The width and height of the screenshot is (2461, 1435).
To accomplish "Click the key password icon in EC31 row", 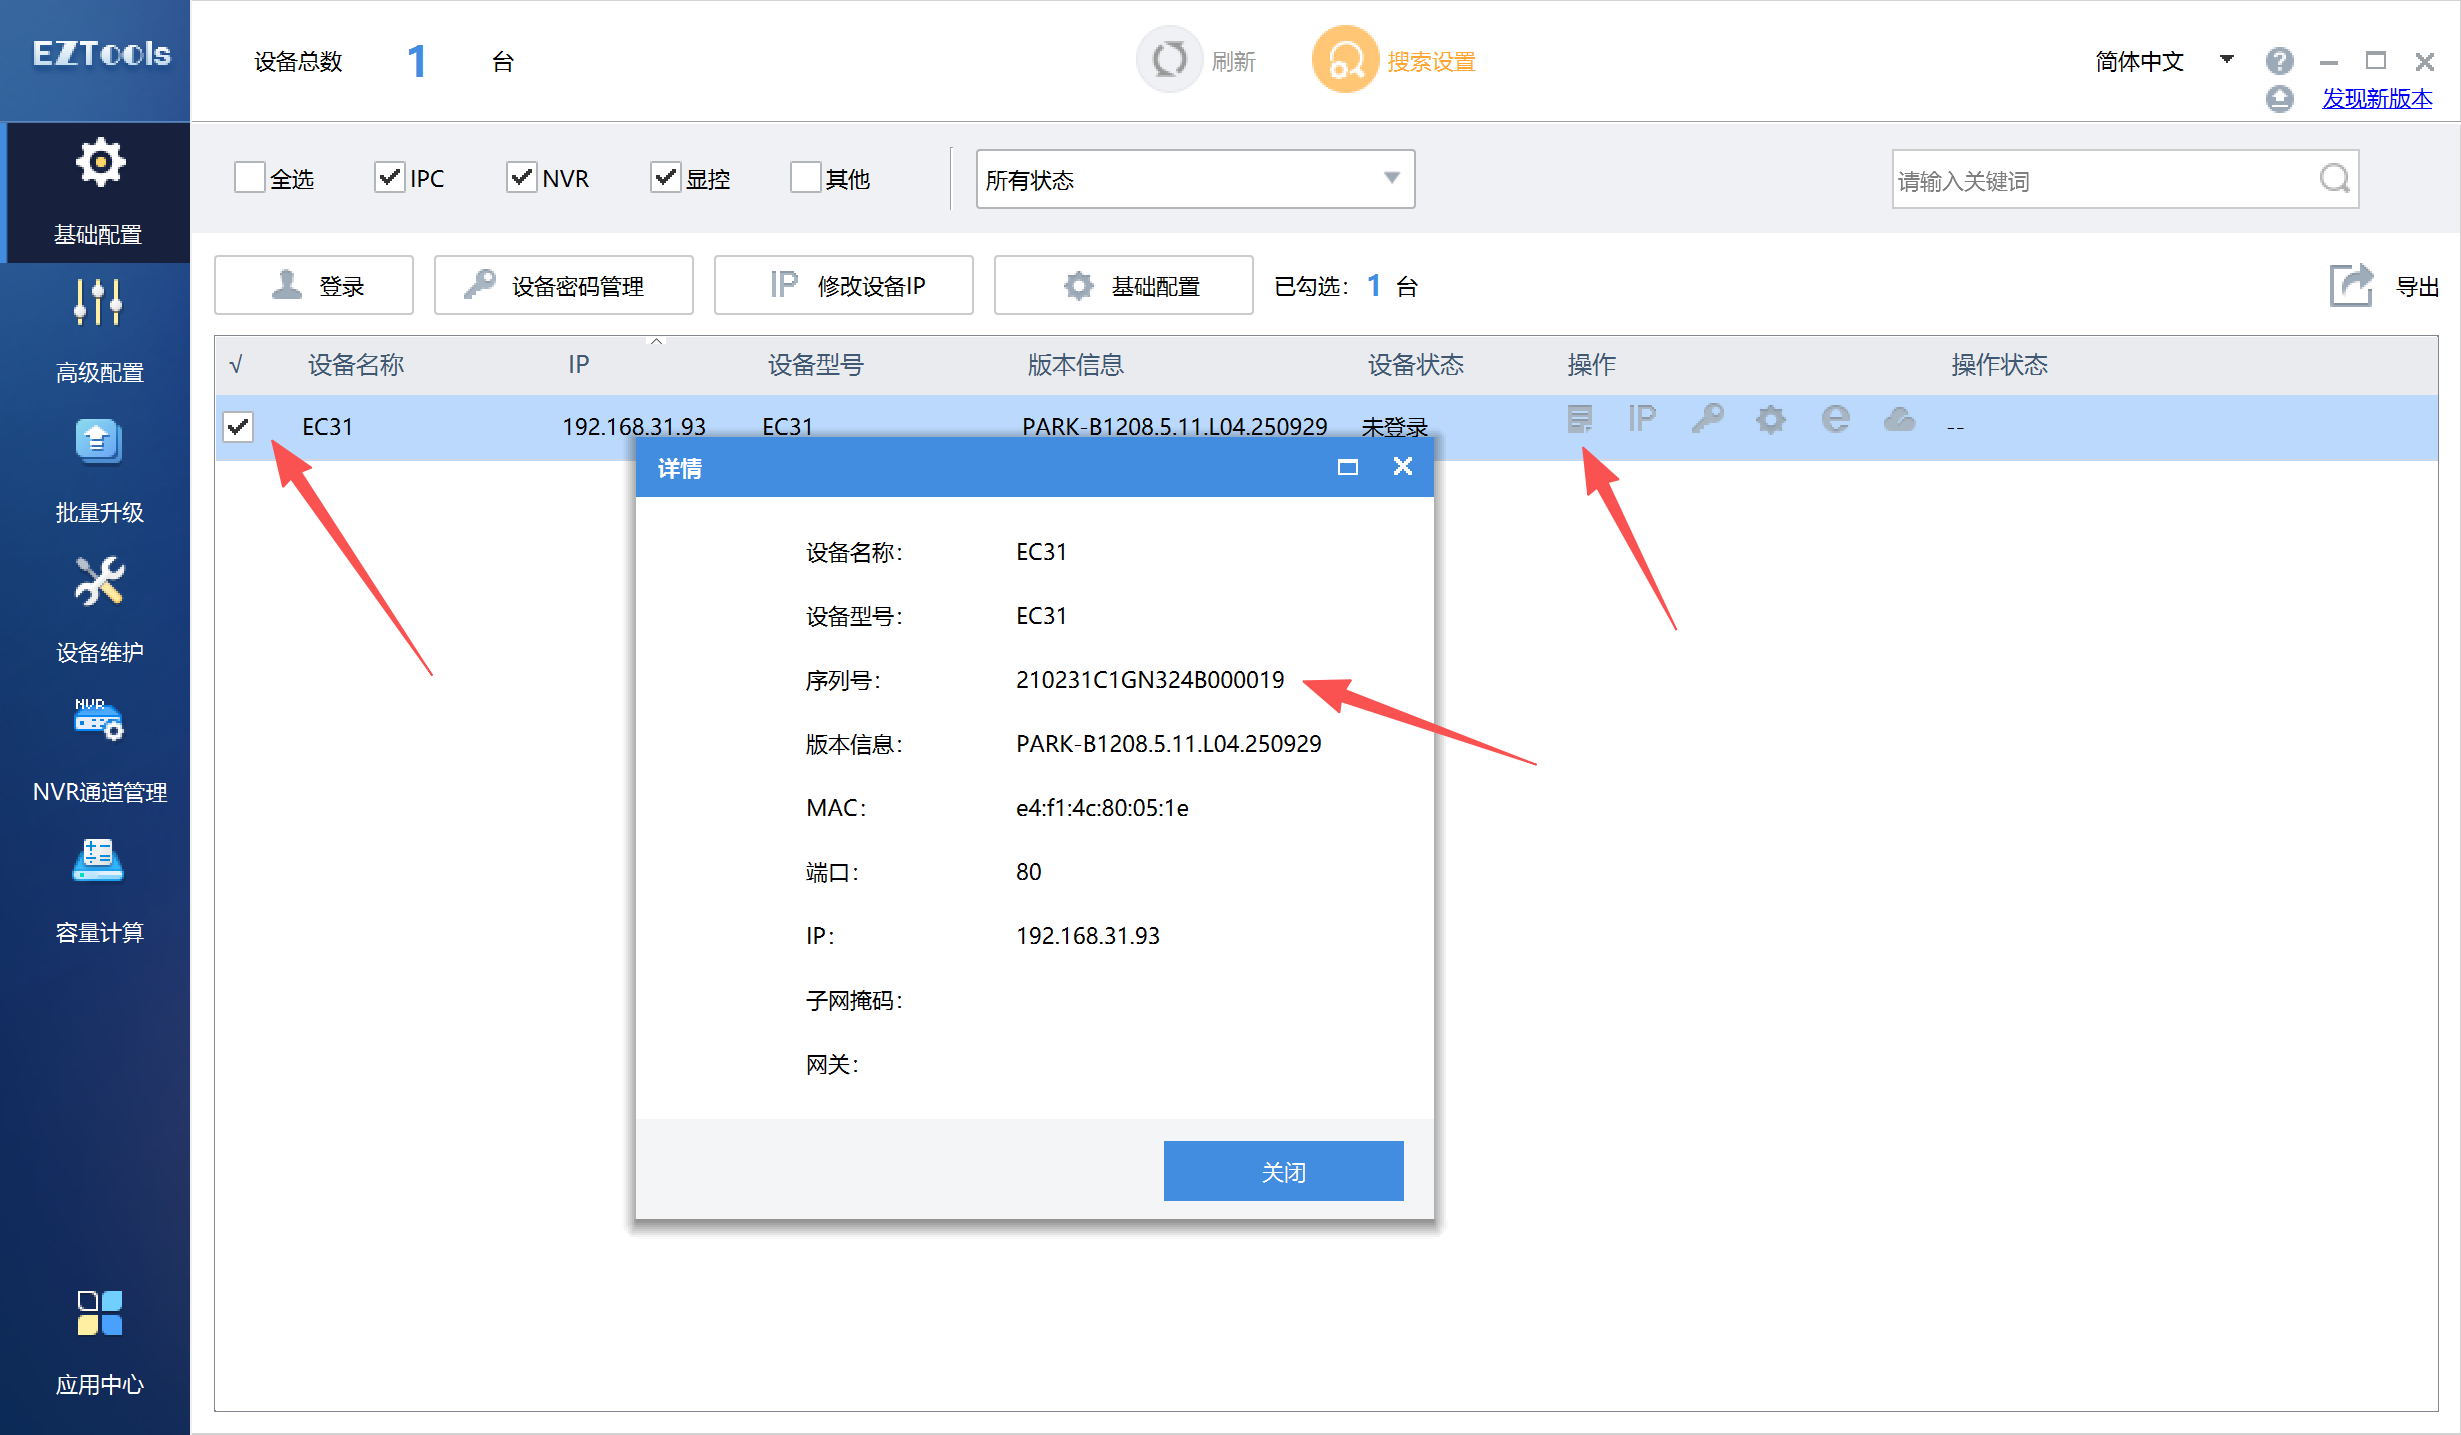I will point(1707,419).
